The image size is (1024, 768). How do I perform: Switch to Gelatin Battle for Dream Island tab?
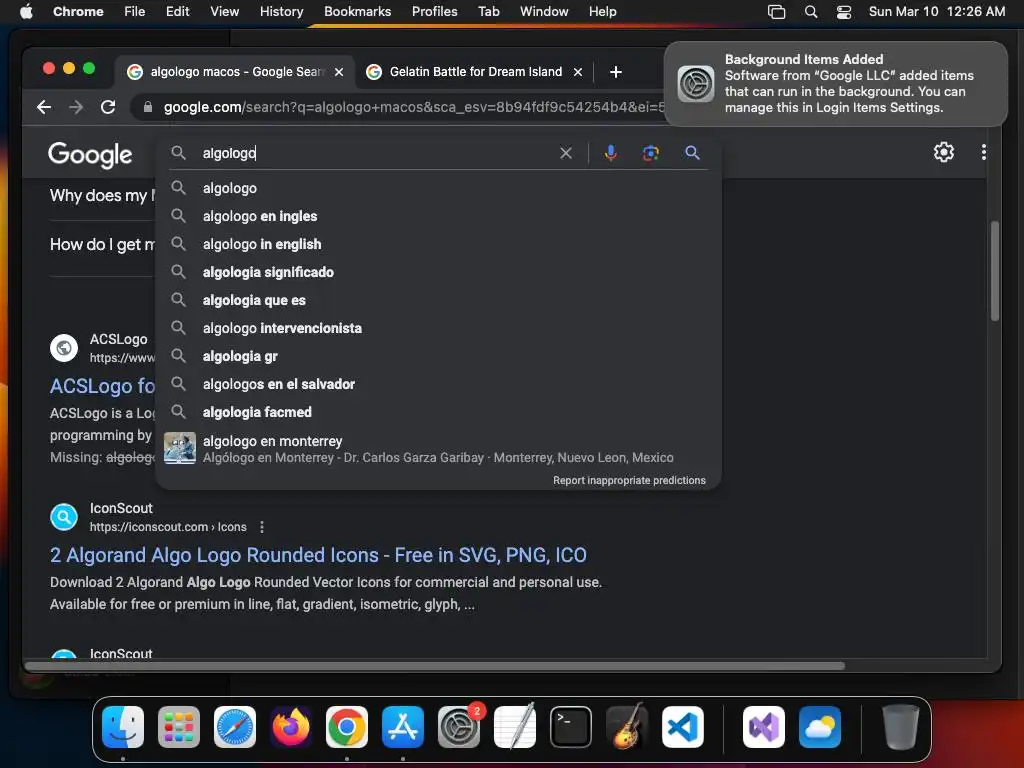(475, 72)
